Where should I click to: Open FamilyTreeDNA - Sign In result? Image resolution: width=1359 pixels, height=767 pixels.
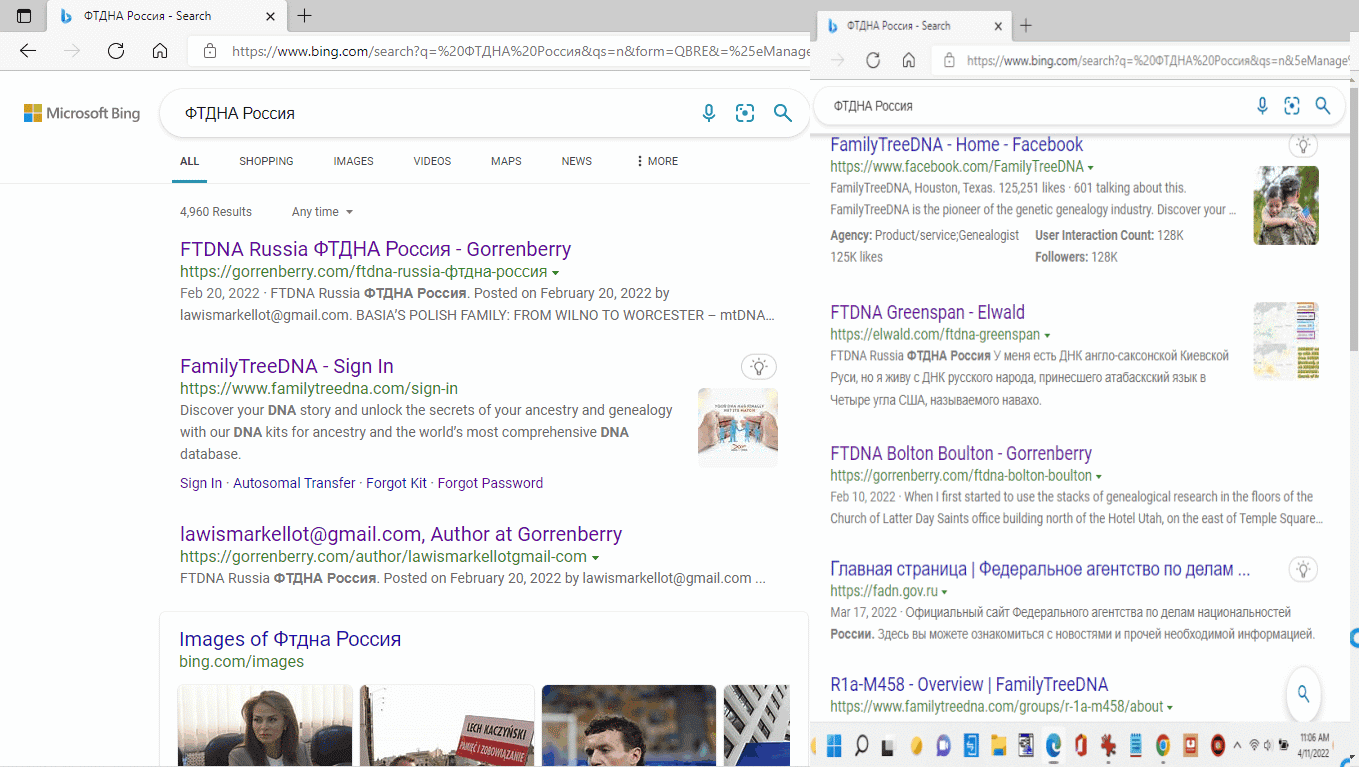[287, 366]
